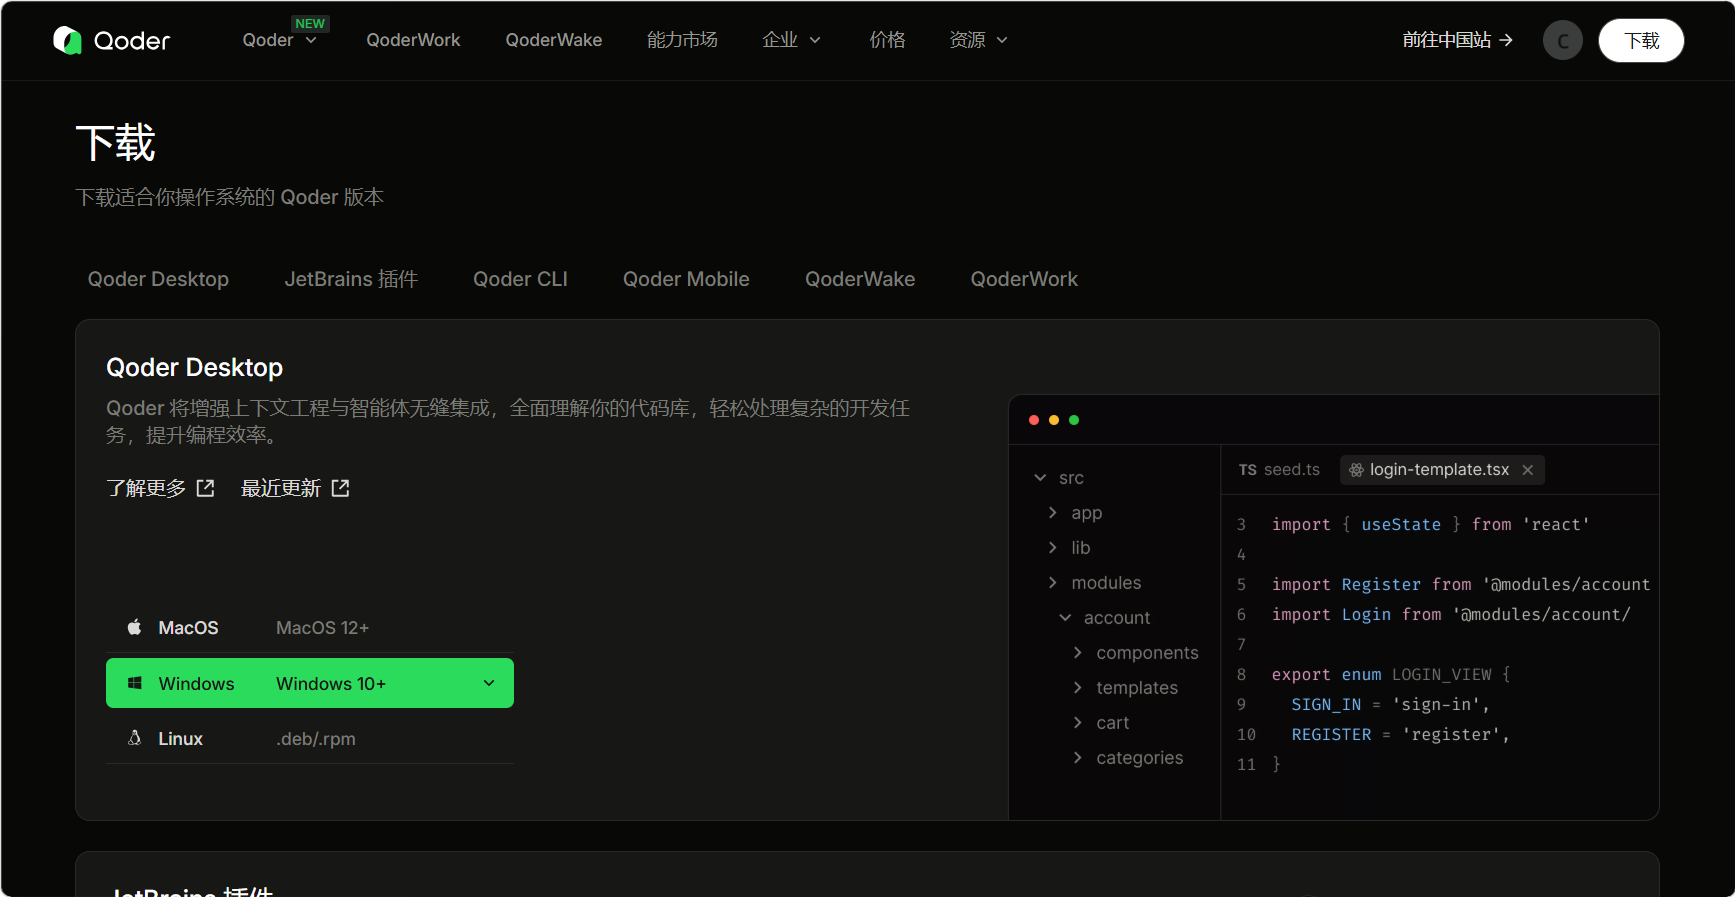
Task: Click the yellow dot in code preview
Action: [1054, 420]
